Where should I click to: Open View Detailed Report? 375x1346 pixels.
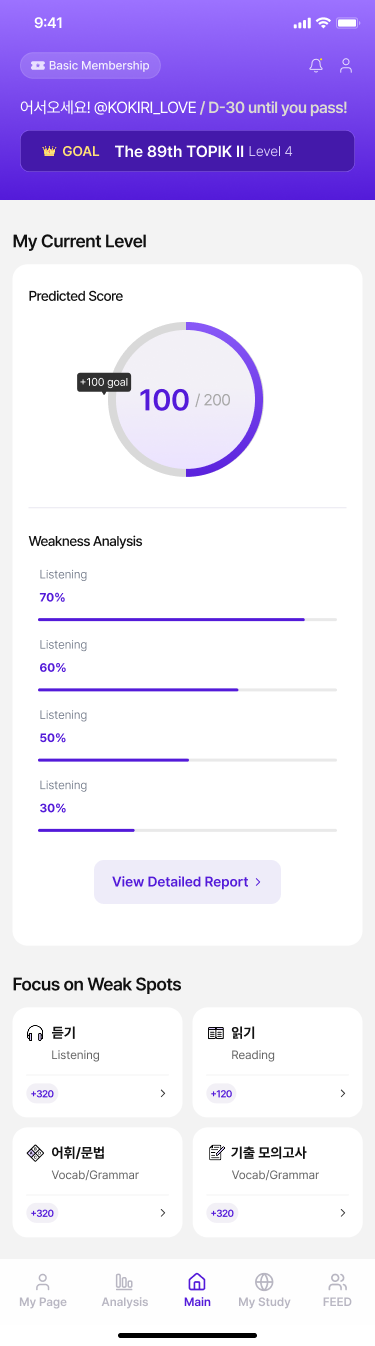coord(187,882)
